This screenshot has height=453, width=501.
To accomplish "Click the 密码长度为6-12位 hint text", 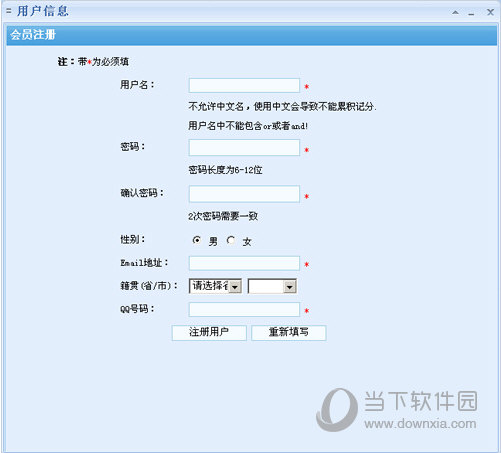I will click(x=225, y=170).
